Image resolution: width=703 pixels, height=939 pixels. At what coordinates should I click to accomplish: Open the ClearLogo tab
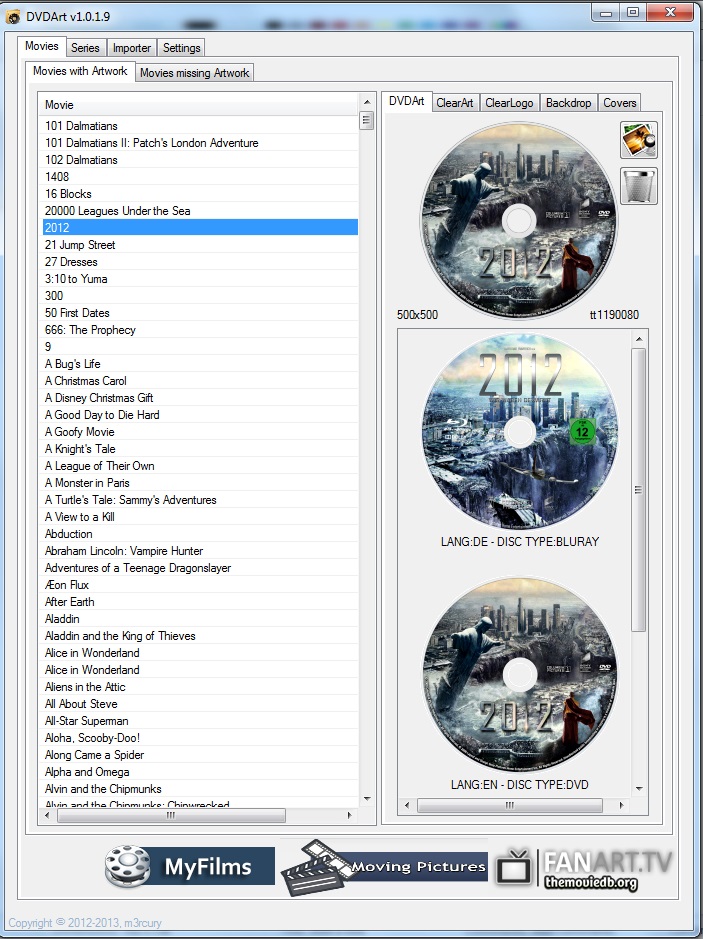[509, 103]
